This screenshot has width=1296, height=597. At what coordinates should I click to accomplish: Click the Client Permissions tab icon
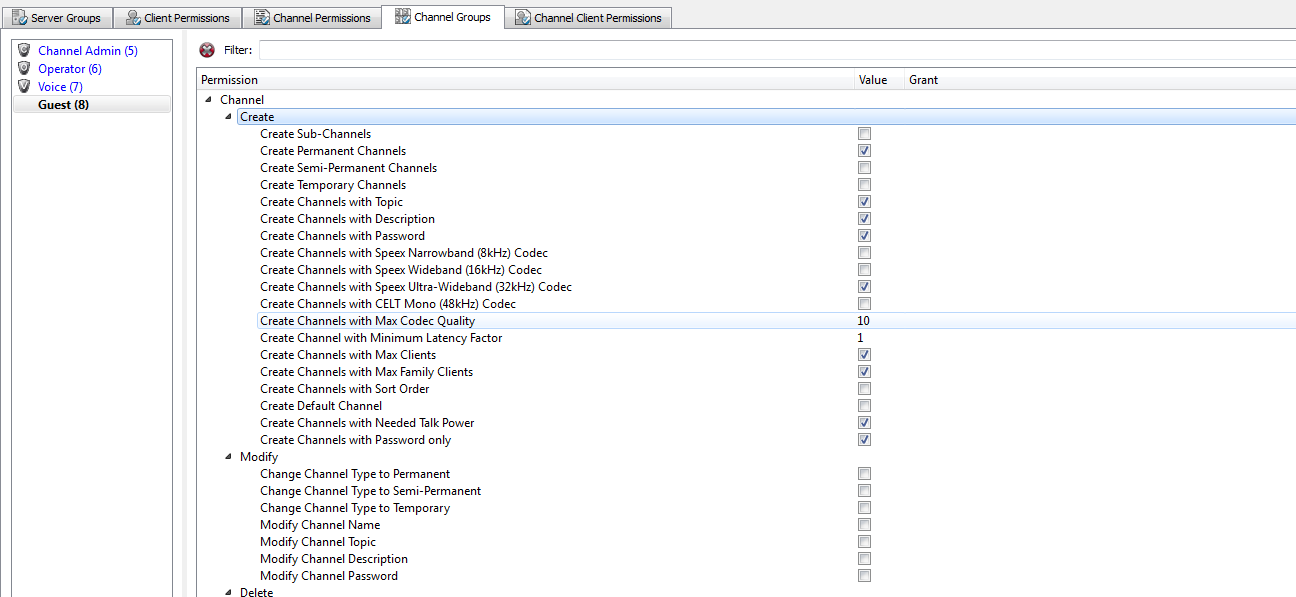(x=133, y=18)
